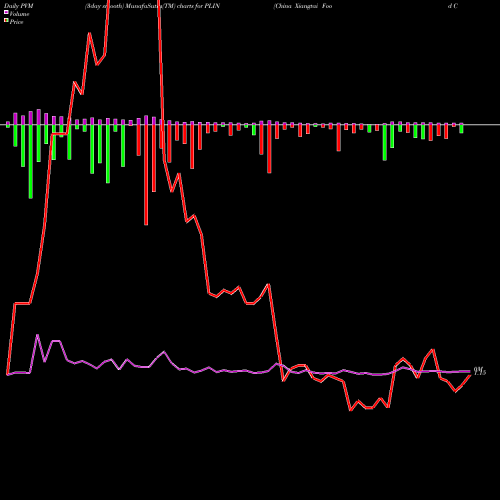Click the purple Volume legend swatch

pos(6,13)
